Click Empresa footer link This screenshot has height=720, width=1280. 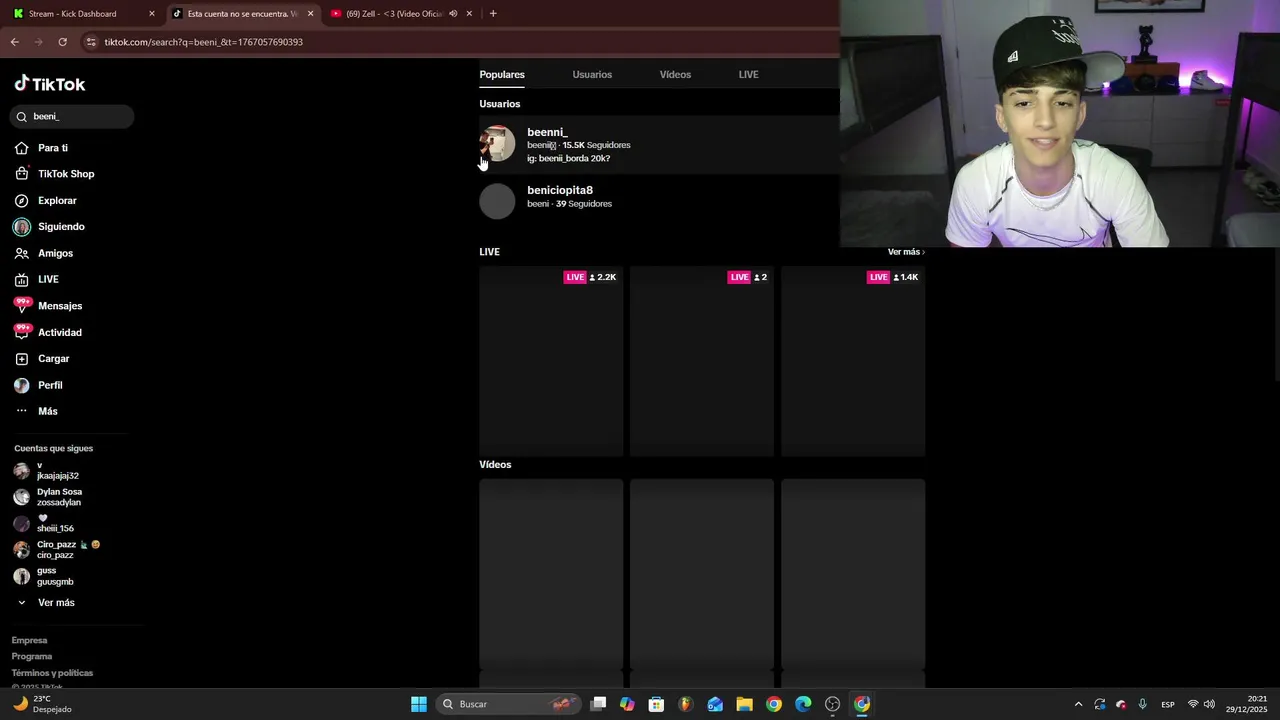pyautogui.click(x=29, y=640)
